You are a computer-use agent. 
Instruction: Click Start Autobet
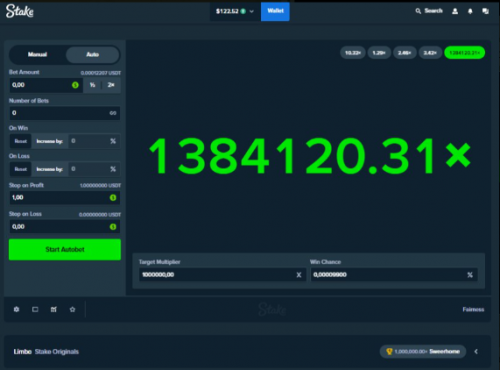[x=65, y=249]
